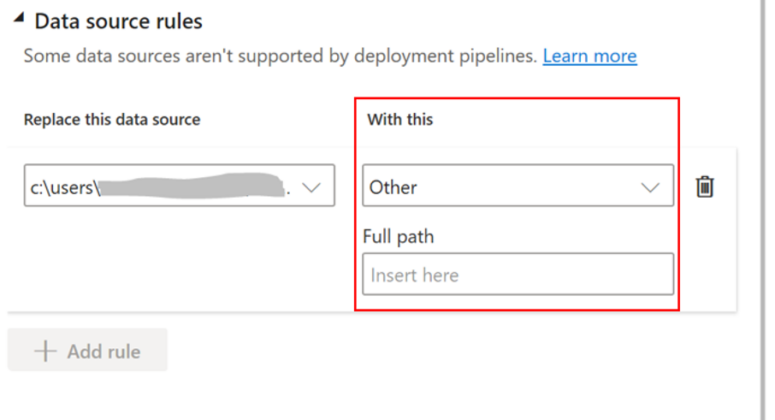Image resolution: width=775 pixels, height=420 pixels.
Task: Click the unsupported data sources description text
Action: (280, 56)
